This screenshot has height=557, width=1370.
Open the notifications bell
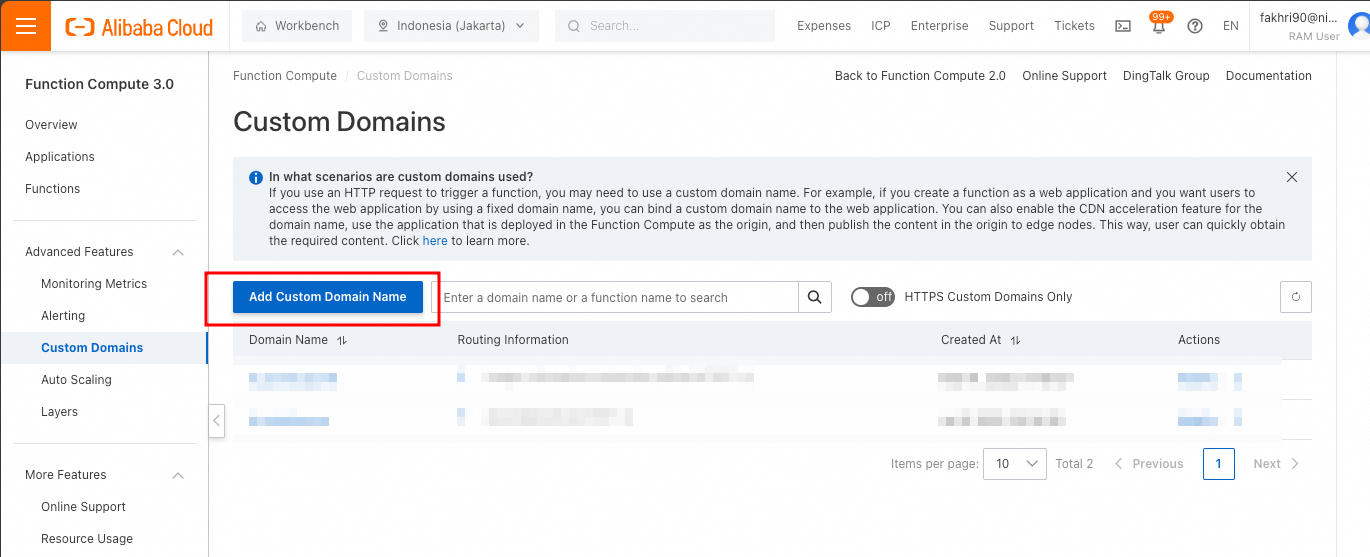tap(1159, 27)
